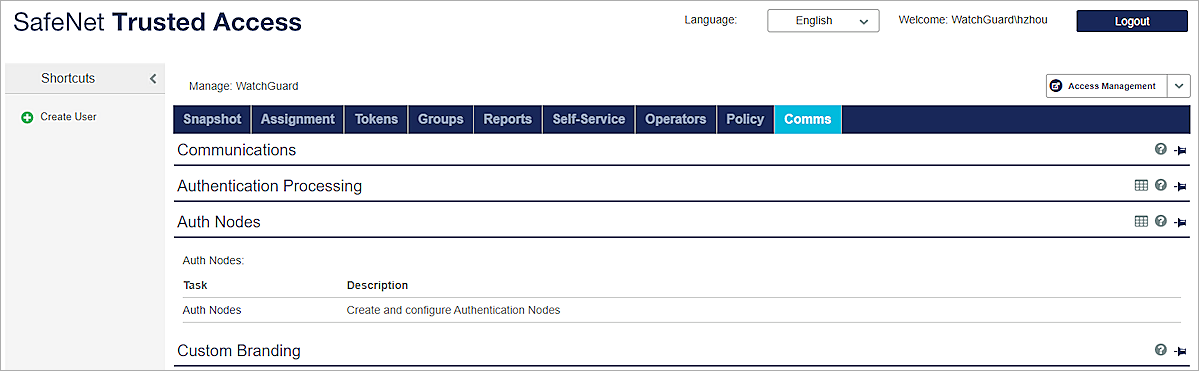This screenshot has height=371, width=1199.
Task: Click the Access Management icon
Action: [x=1057, y=86]
